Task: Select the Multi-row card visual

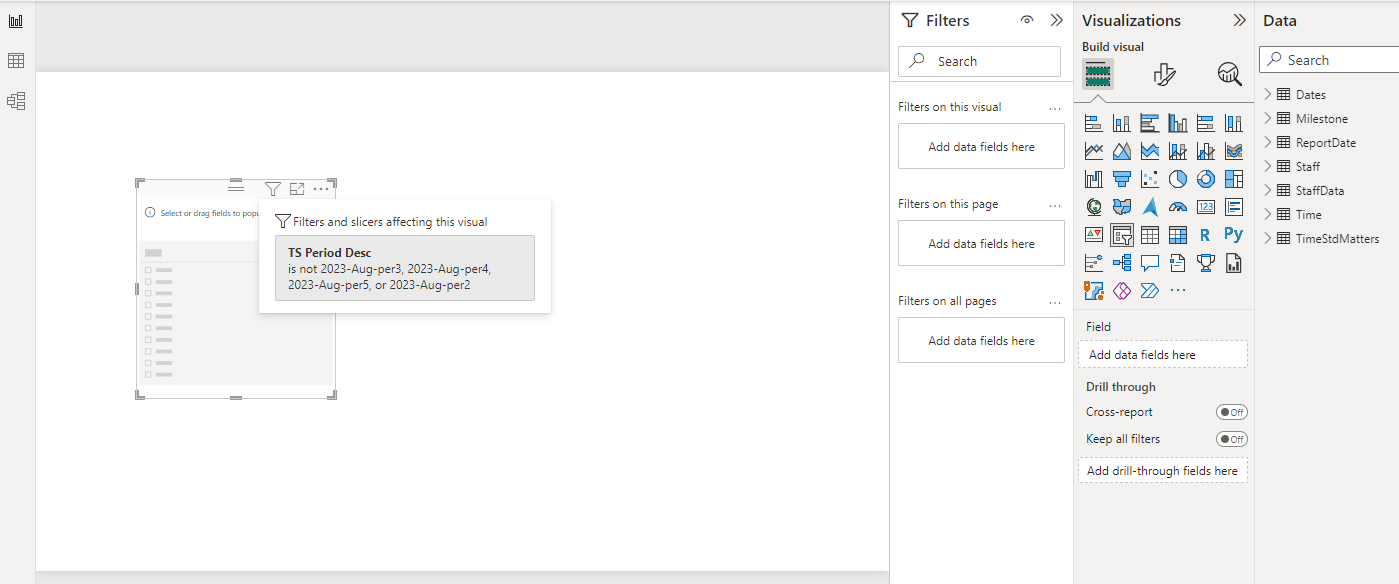Action: [x=1234, y=207]
